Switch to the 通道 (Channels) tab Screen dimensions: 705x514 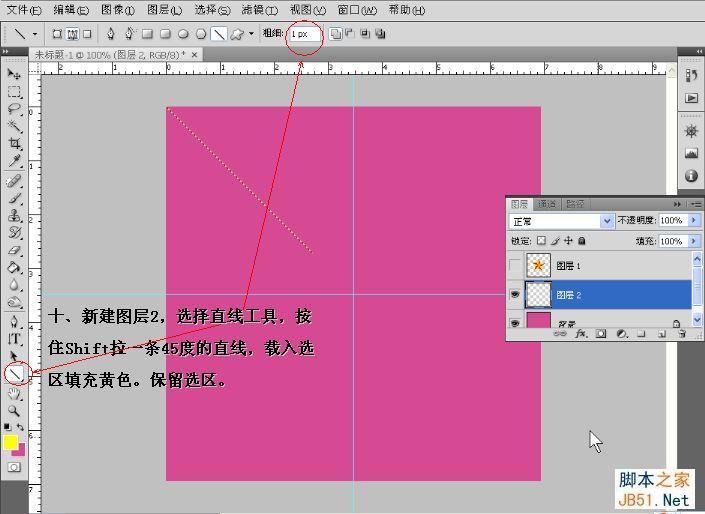click(x=547, y=204)
